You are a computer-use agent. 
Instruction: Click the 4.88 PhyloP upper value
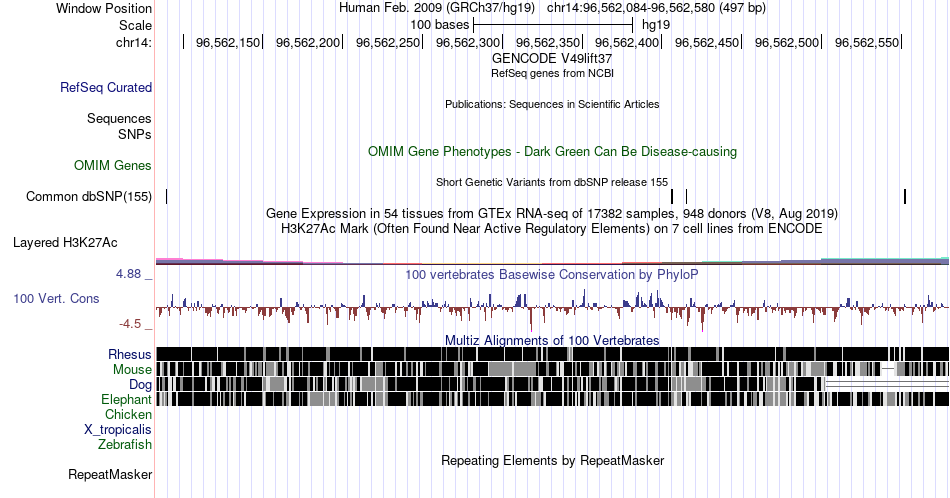(x=128, y=274)
